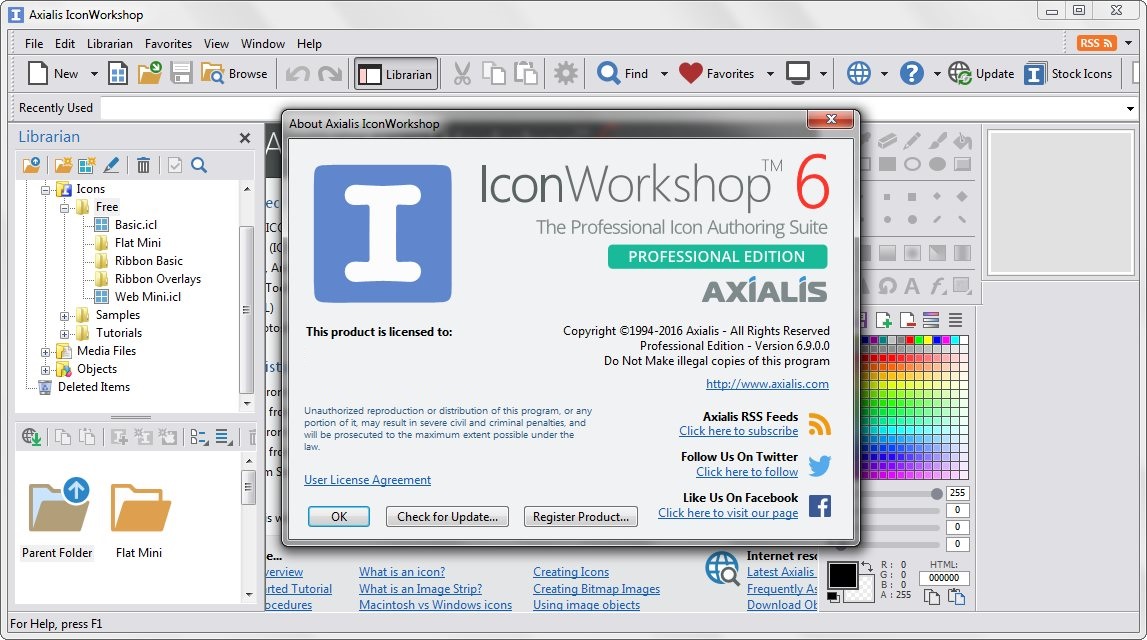Click the Twitter bird icon
Image resolution: width=1147 pixels, height=640 pixels.
coord(819,465)
